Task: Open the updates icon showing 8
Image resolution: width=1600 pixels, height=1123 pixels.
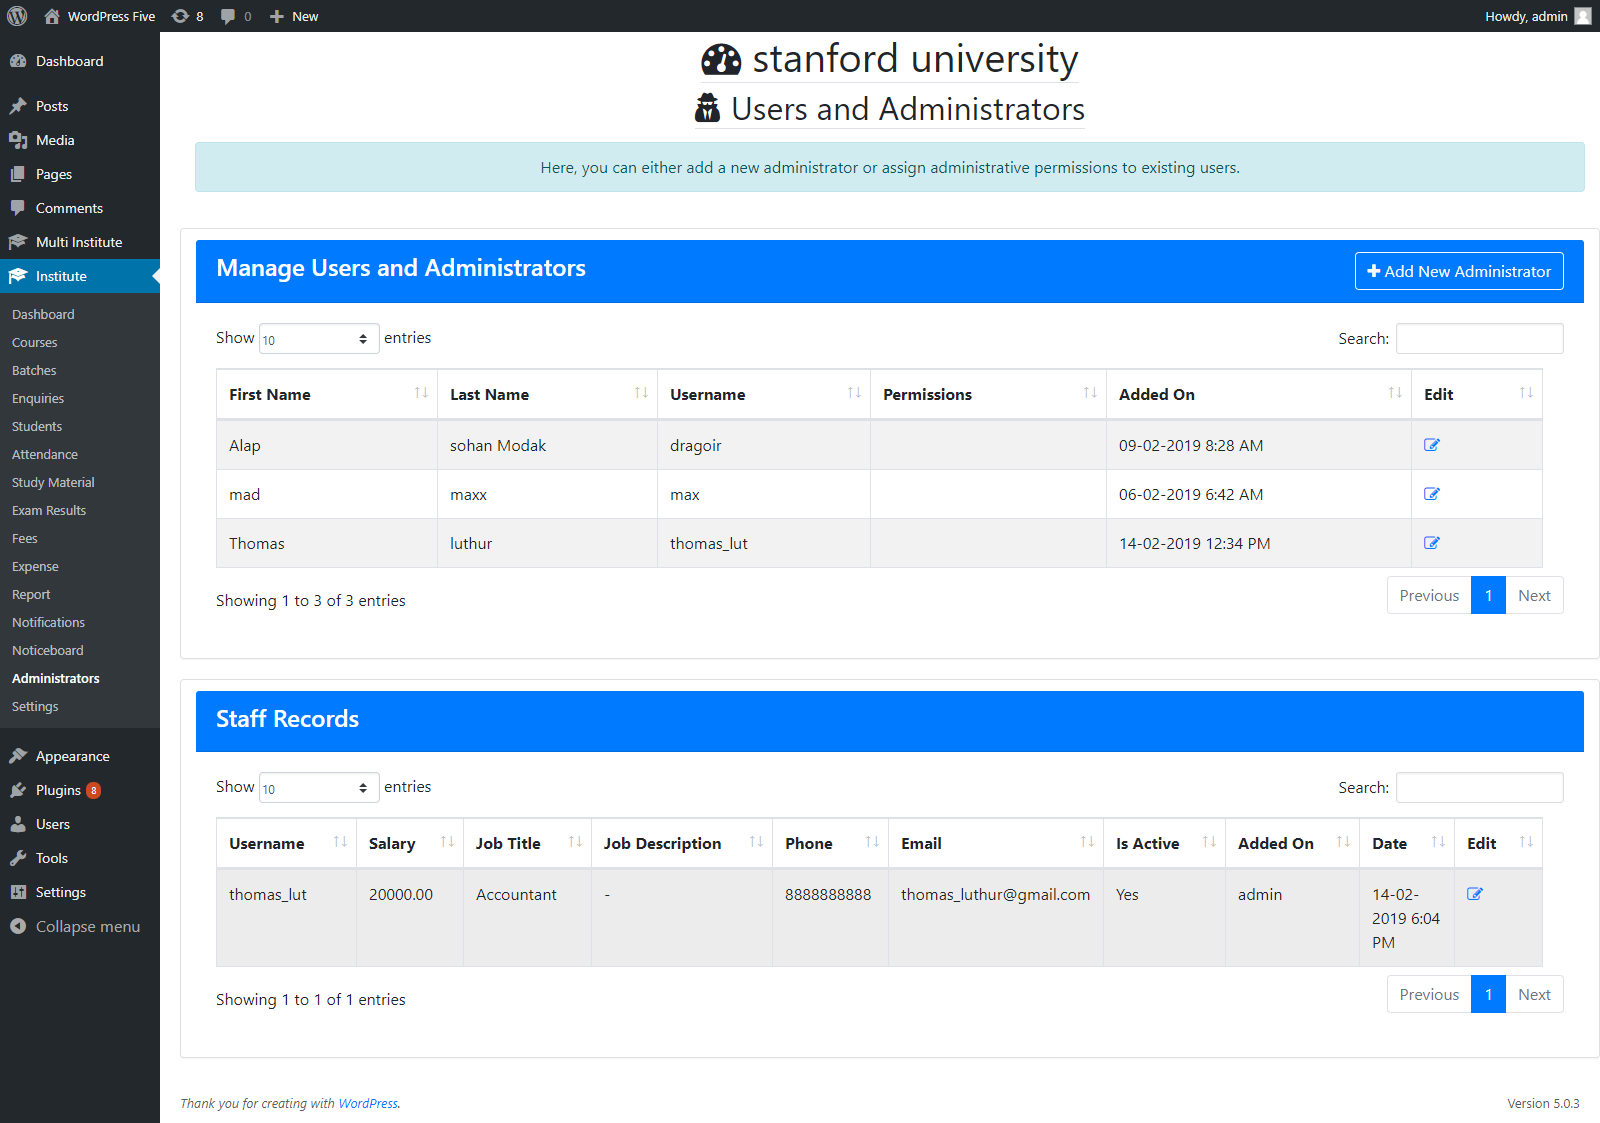Action: (187, 16)
